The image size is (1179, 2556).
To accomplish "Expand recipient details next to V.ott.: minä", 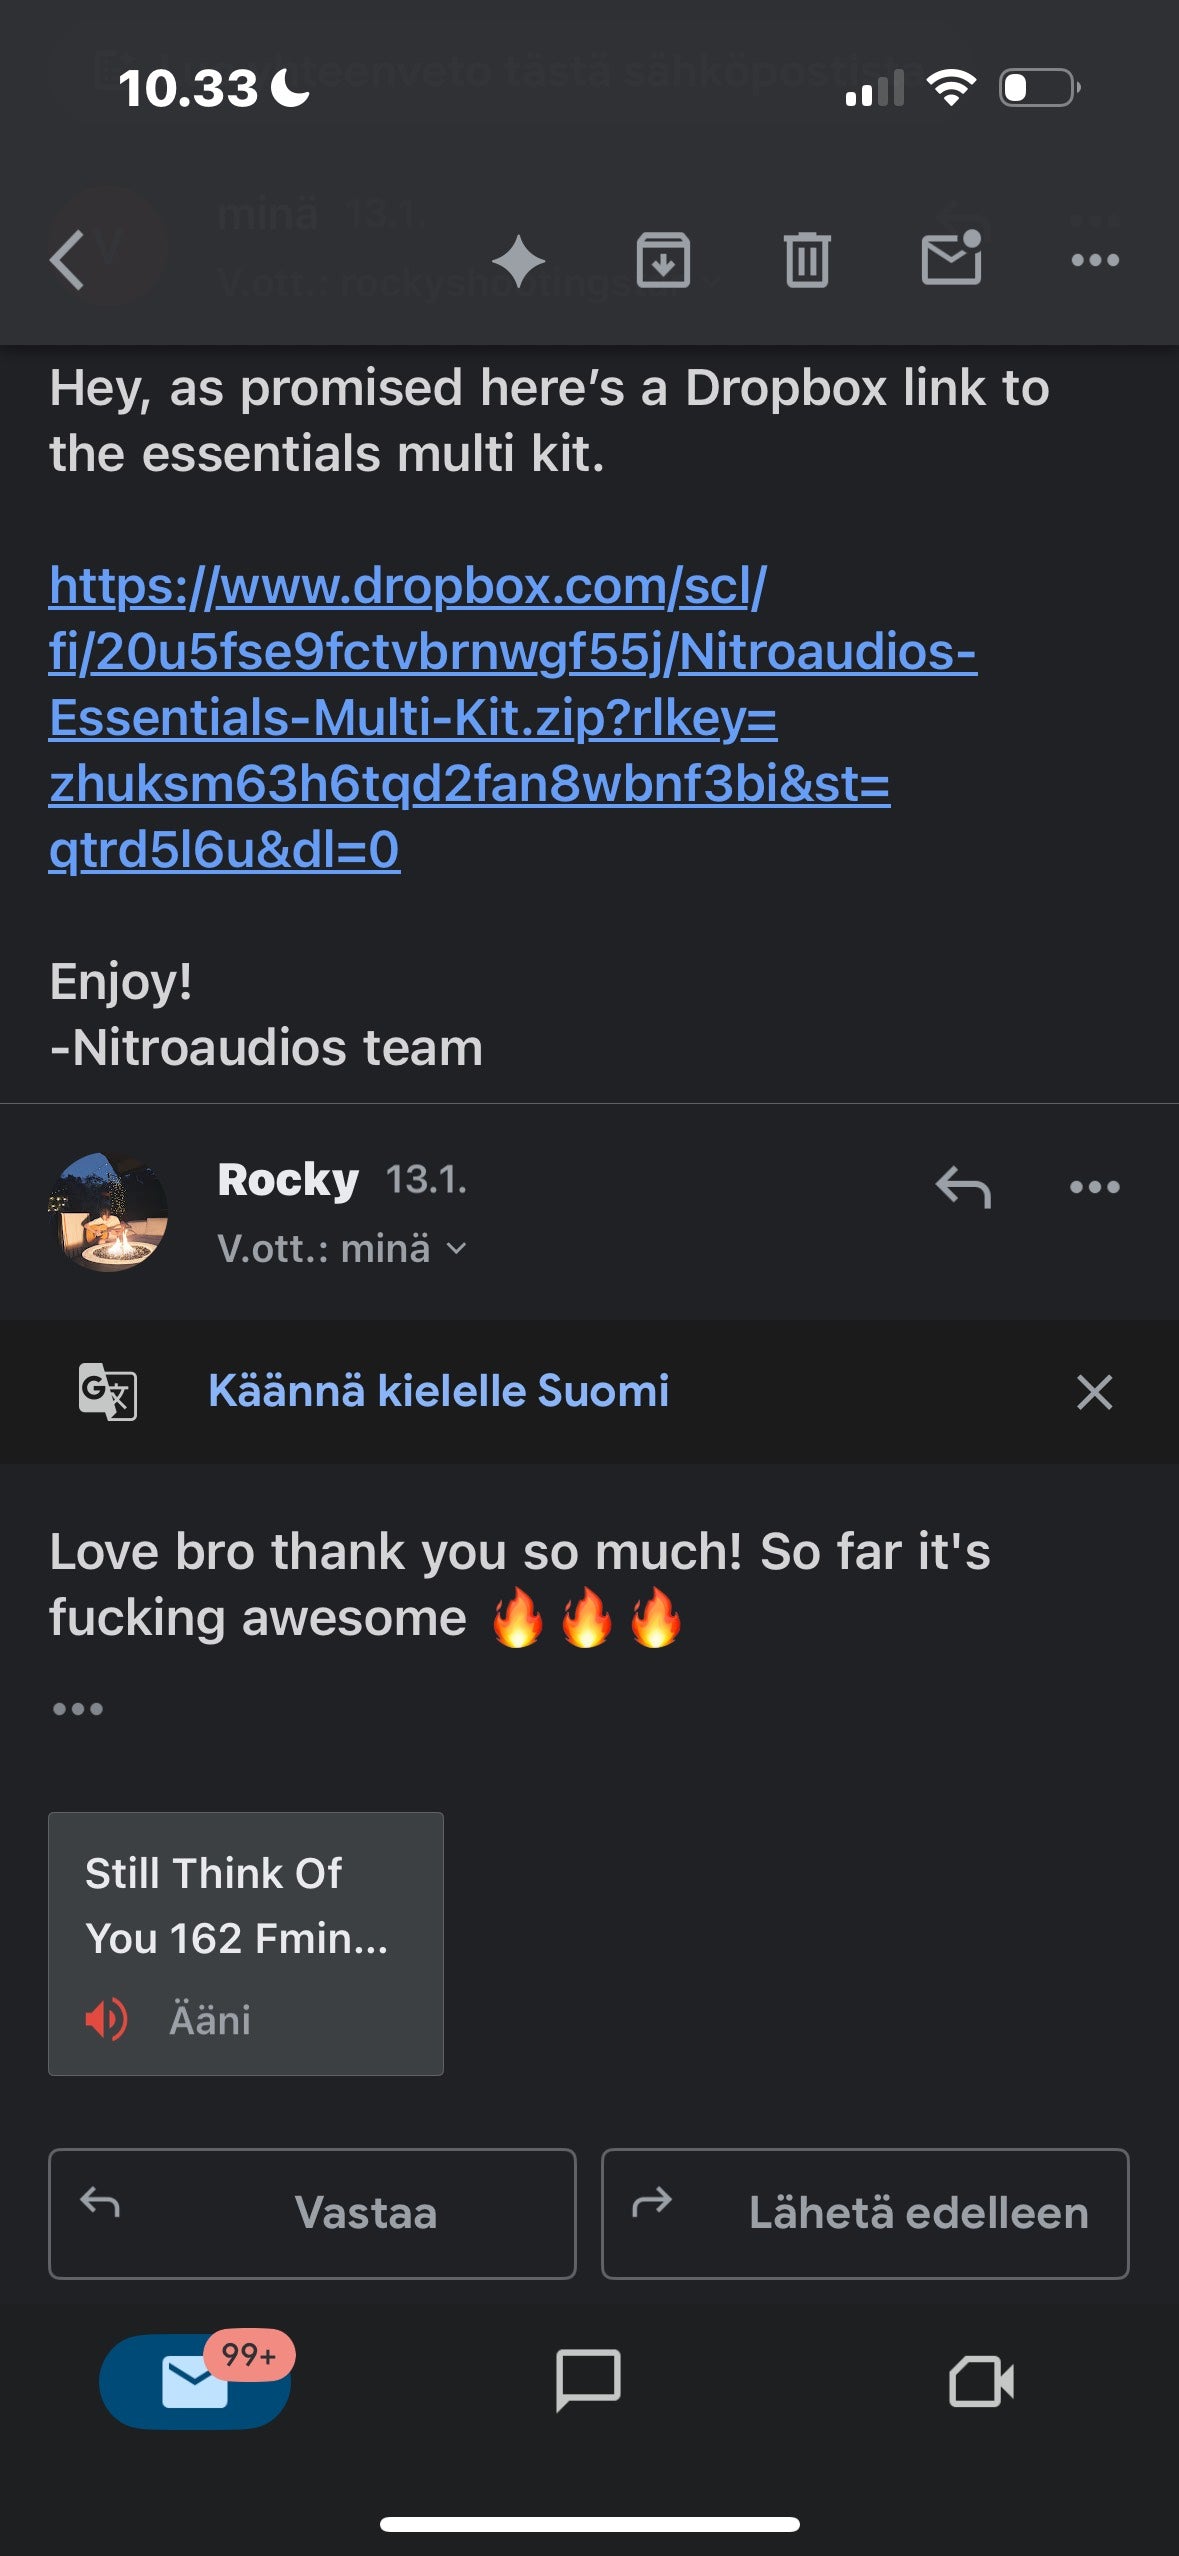I will coord(456,1249).
